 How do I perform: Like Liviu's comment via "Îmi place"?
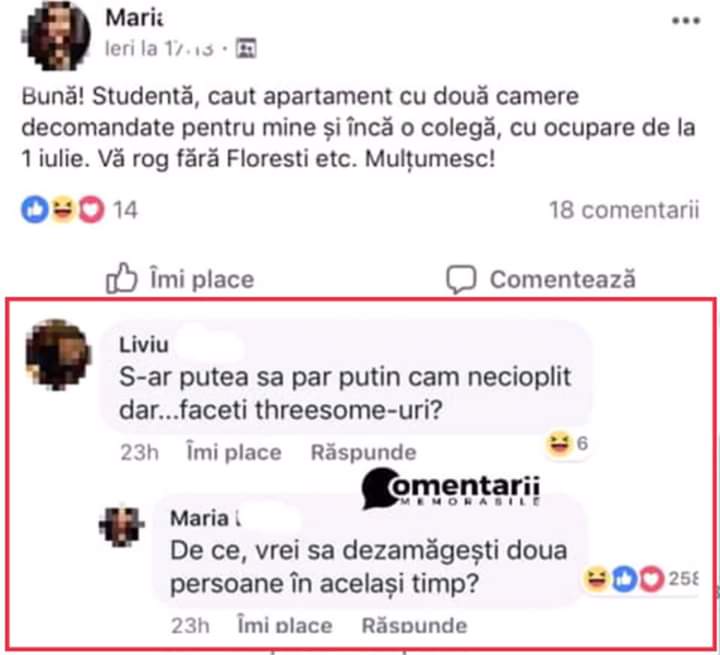(234, 452)
